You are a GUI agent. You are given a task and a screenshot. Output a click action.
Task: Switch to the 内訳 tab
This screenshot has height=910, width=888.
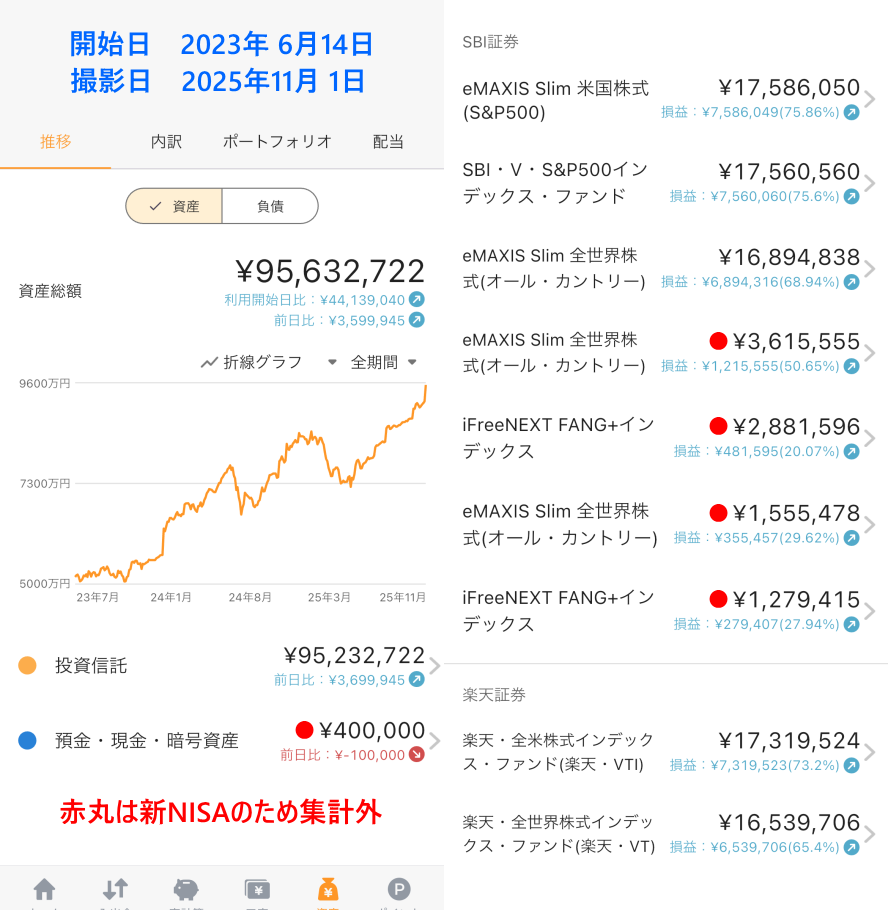166,142
